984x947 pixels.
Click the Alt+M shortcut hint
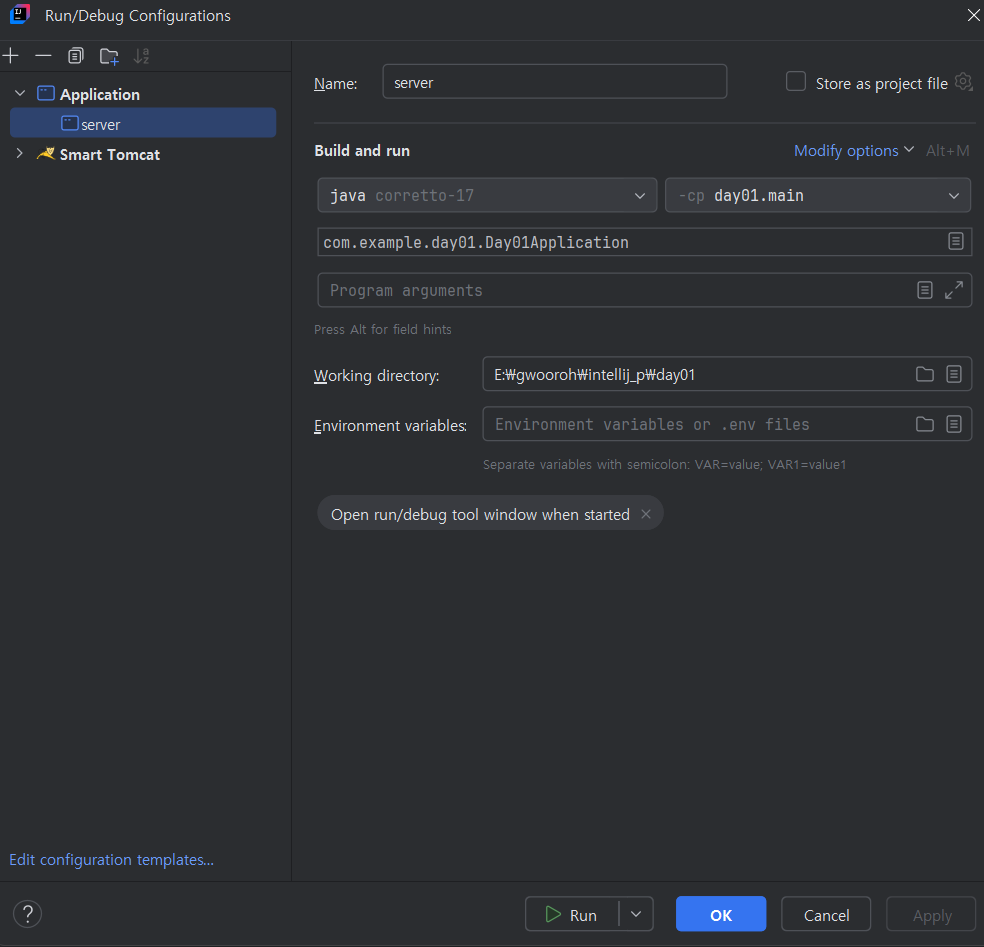coord(948,151)
